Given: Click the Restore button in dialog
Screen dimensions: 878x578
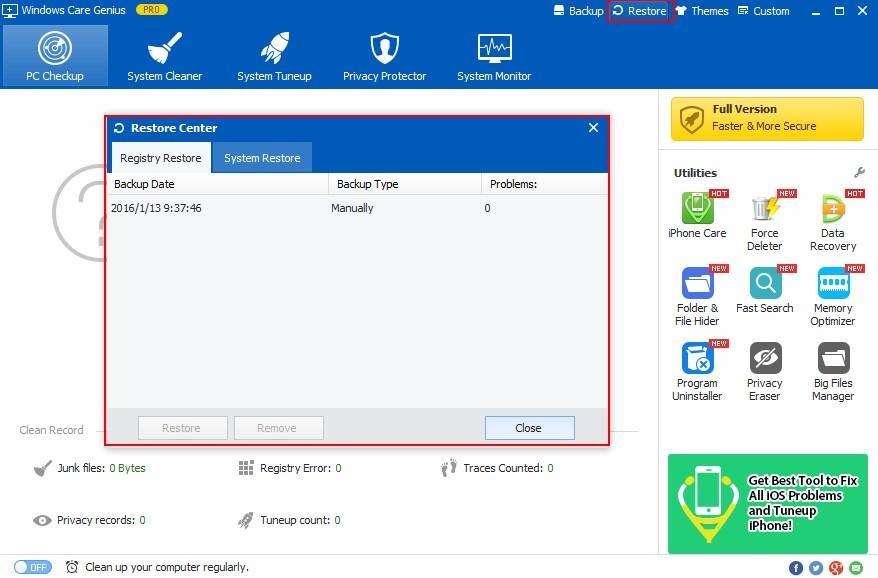Looking at the screenshot, I should click(183, 428).
